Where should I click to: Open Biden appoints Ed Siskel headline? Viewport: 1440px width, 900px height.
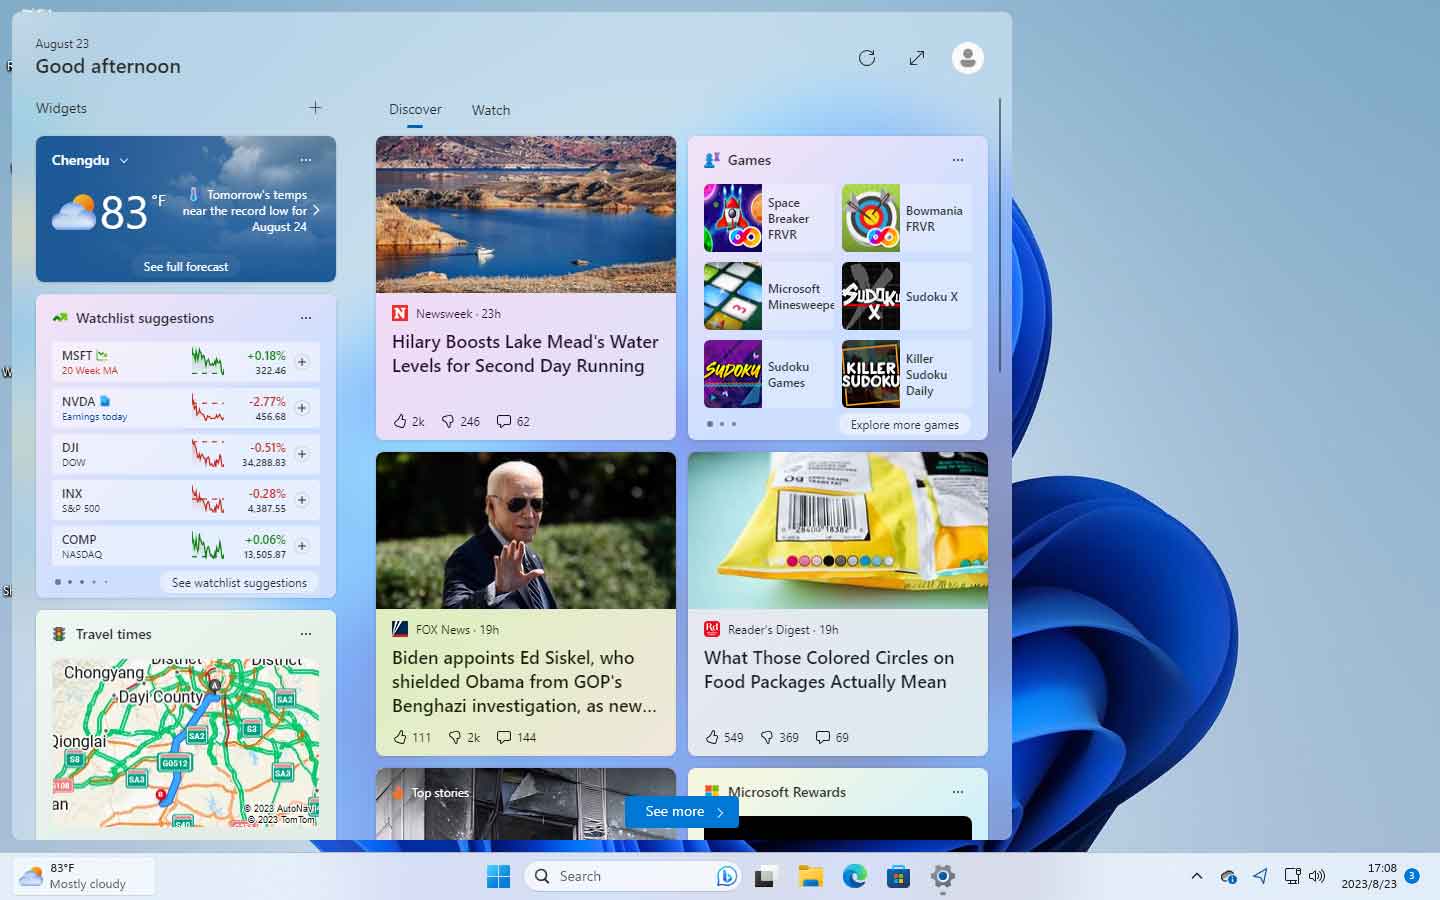(x=524, y=682)
